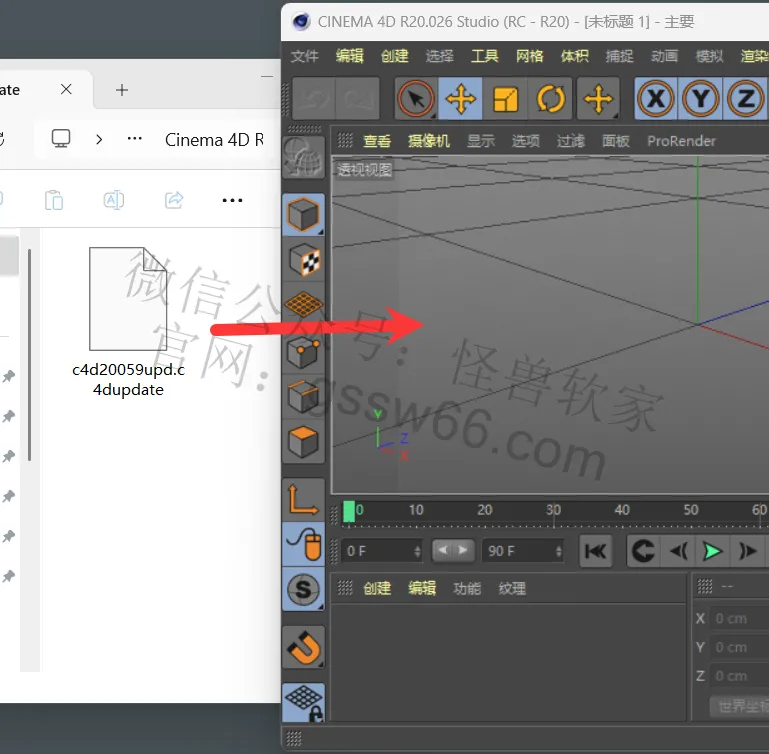Viewport: 769px width, 754px height.
Task: Open material manager 功能 menu
Action: [467, 588]
